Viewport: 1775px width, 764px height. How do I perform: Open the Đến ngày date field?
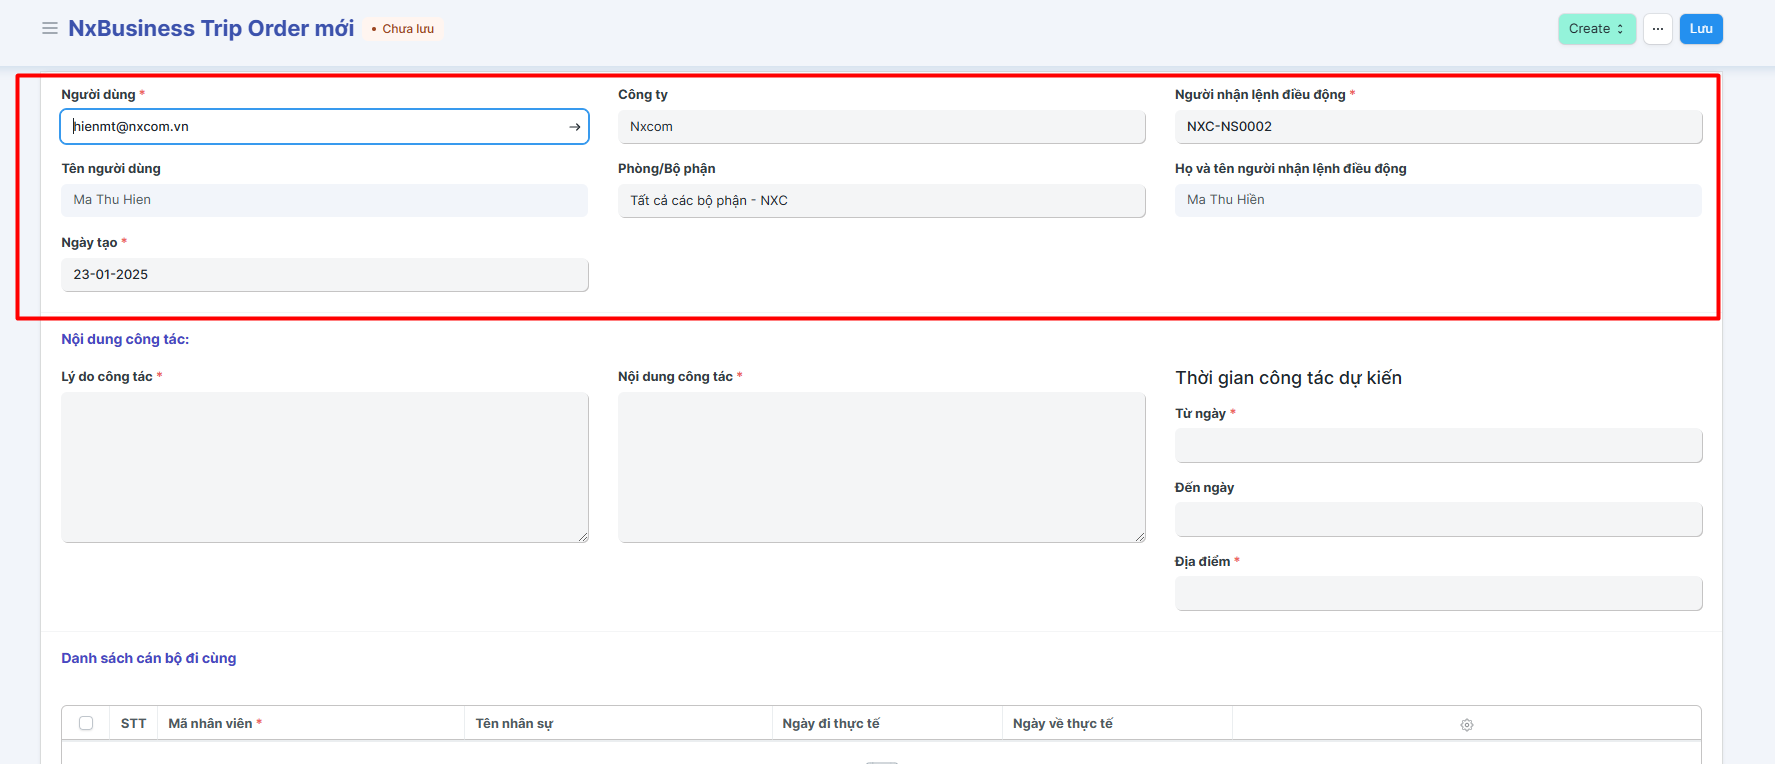(x=1437, y=520)
